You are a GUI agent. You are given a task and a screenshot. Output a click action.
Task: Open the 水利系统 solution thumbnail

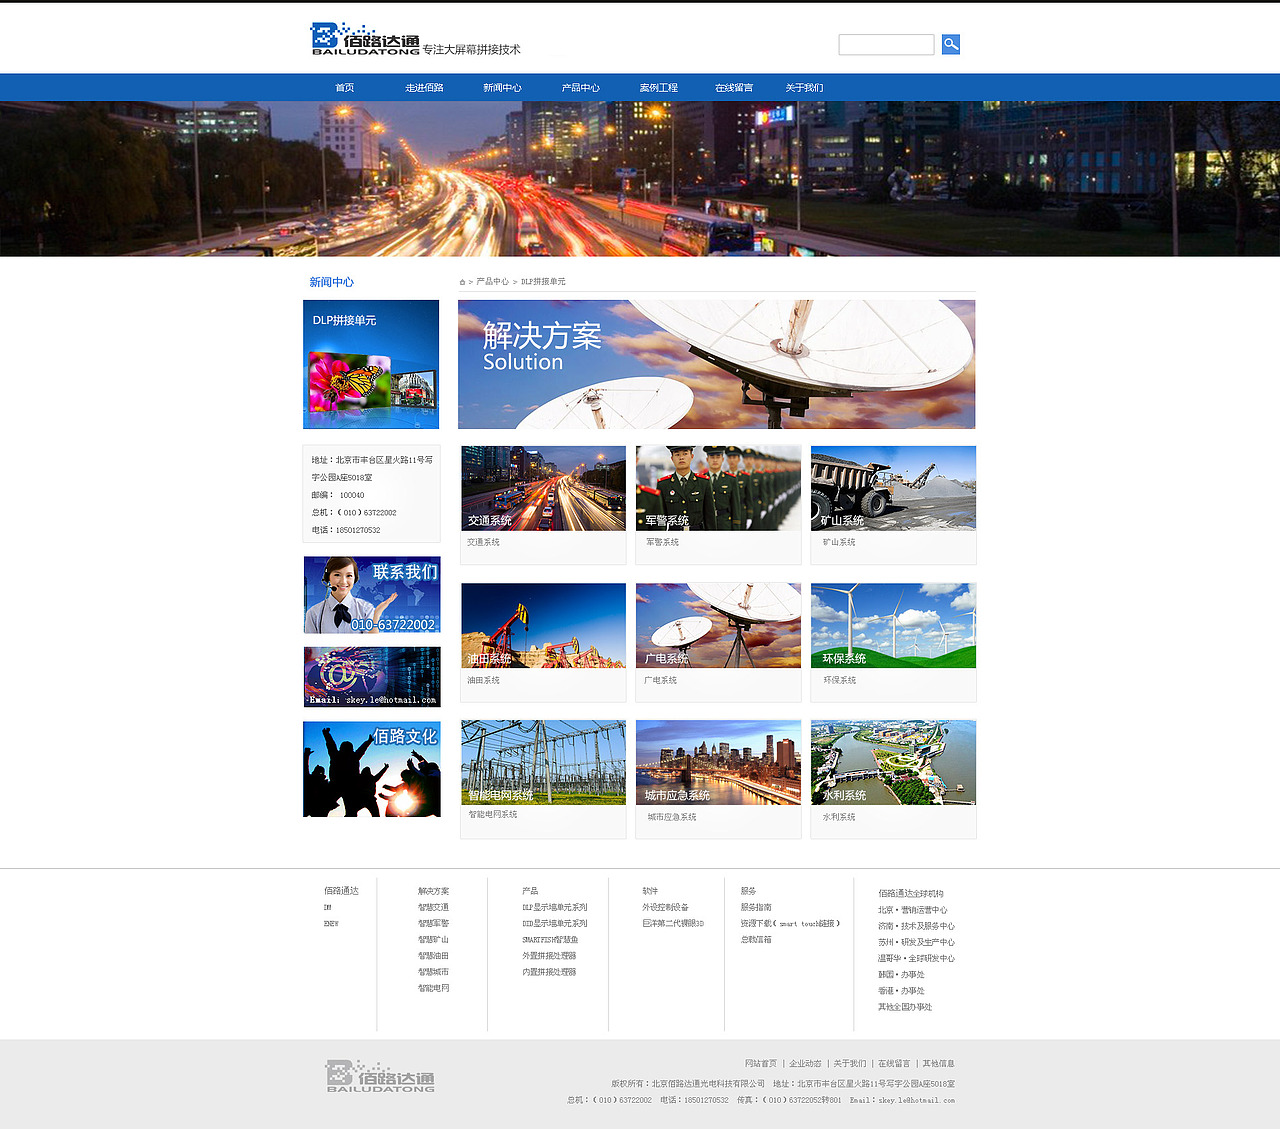893,762
